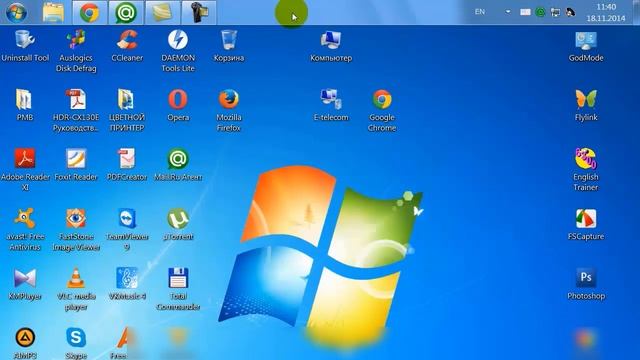Screen dimensions: 640x360
Task: Select the CCleaner desktop icon
Action: (x=127, y=46)
